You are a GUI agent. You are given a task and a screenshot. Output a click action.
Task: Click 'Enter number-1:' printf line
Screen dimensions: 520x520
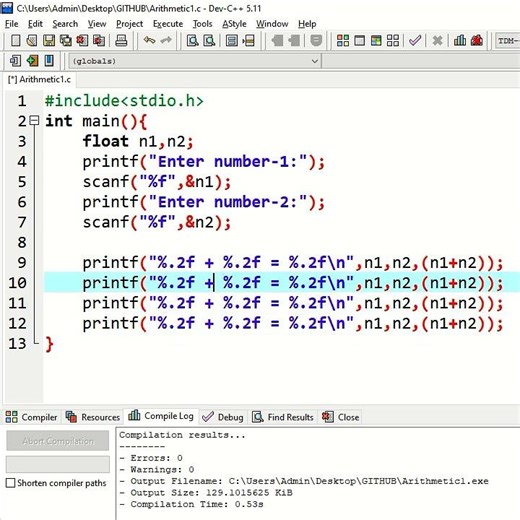[x=203, y=162]
